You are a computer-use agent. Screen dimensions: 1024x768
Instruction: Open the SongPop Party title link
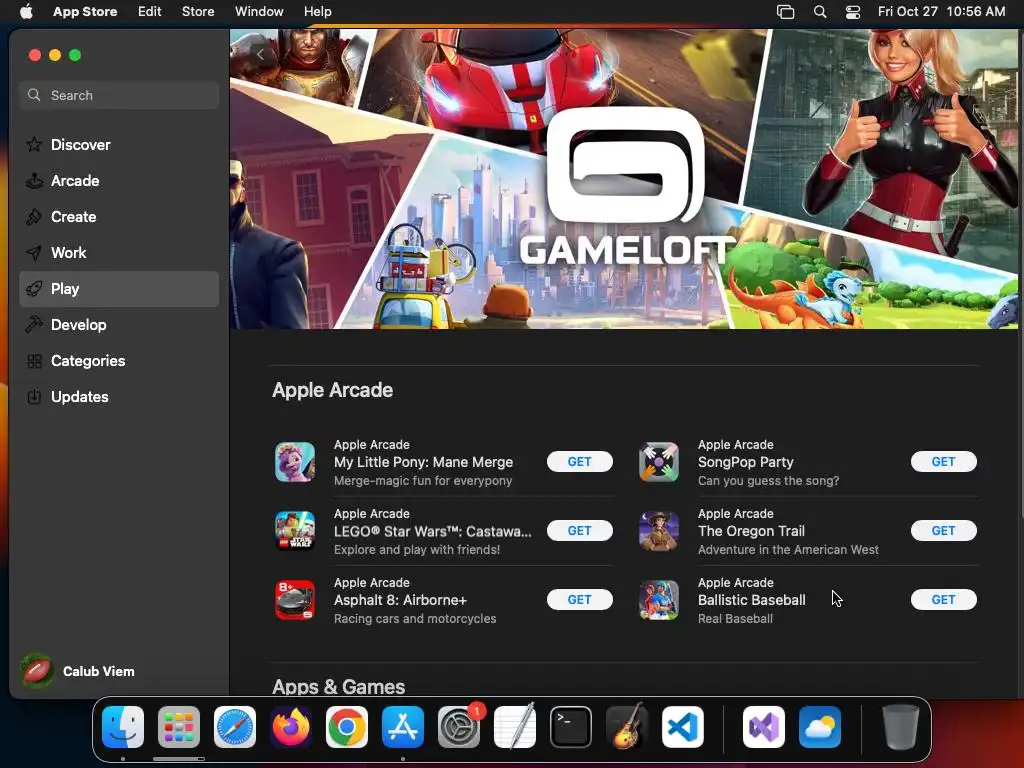pyautogui.click(x=745, y=462)
